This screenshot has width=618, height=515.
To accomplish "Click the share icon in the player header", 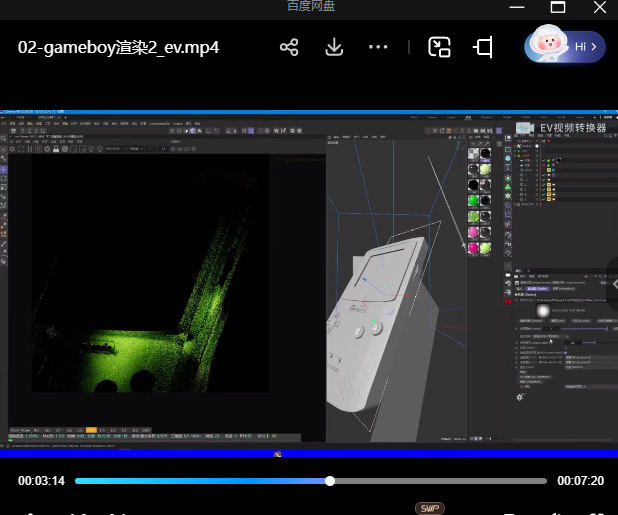I will click(x=289, y=47).
